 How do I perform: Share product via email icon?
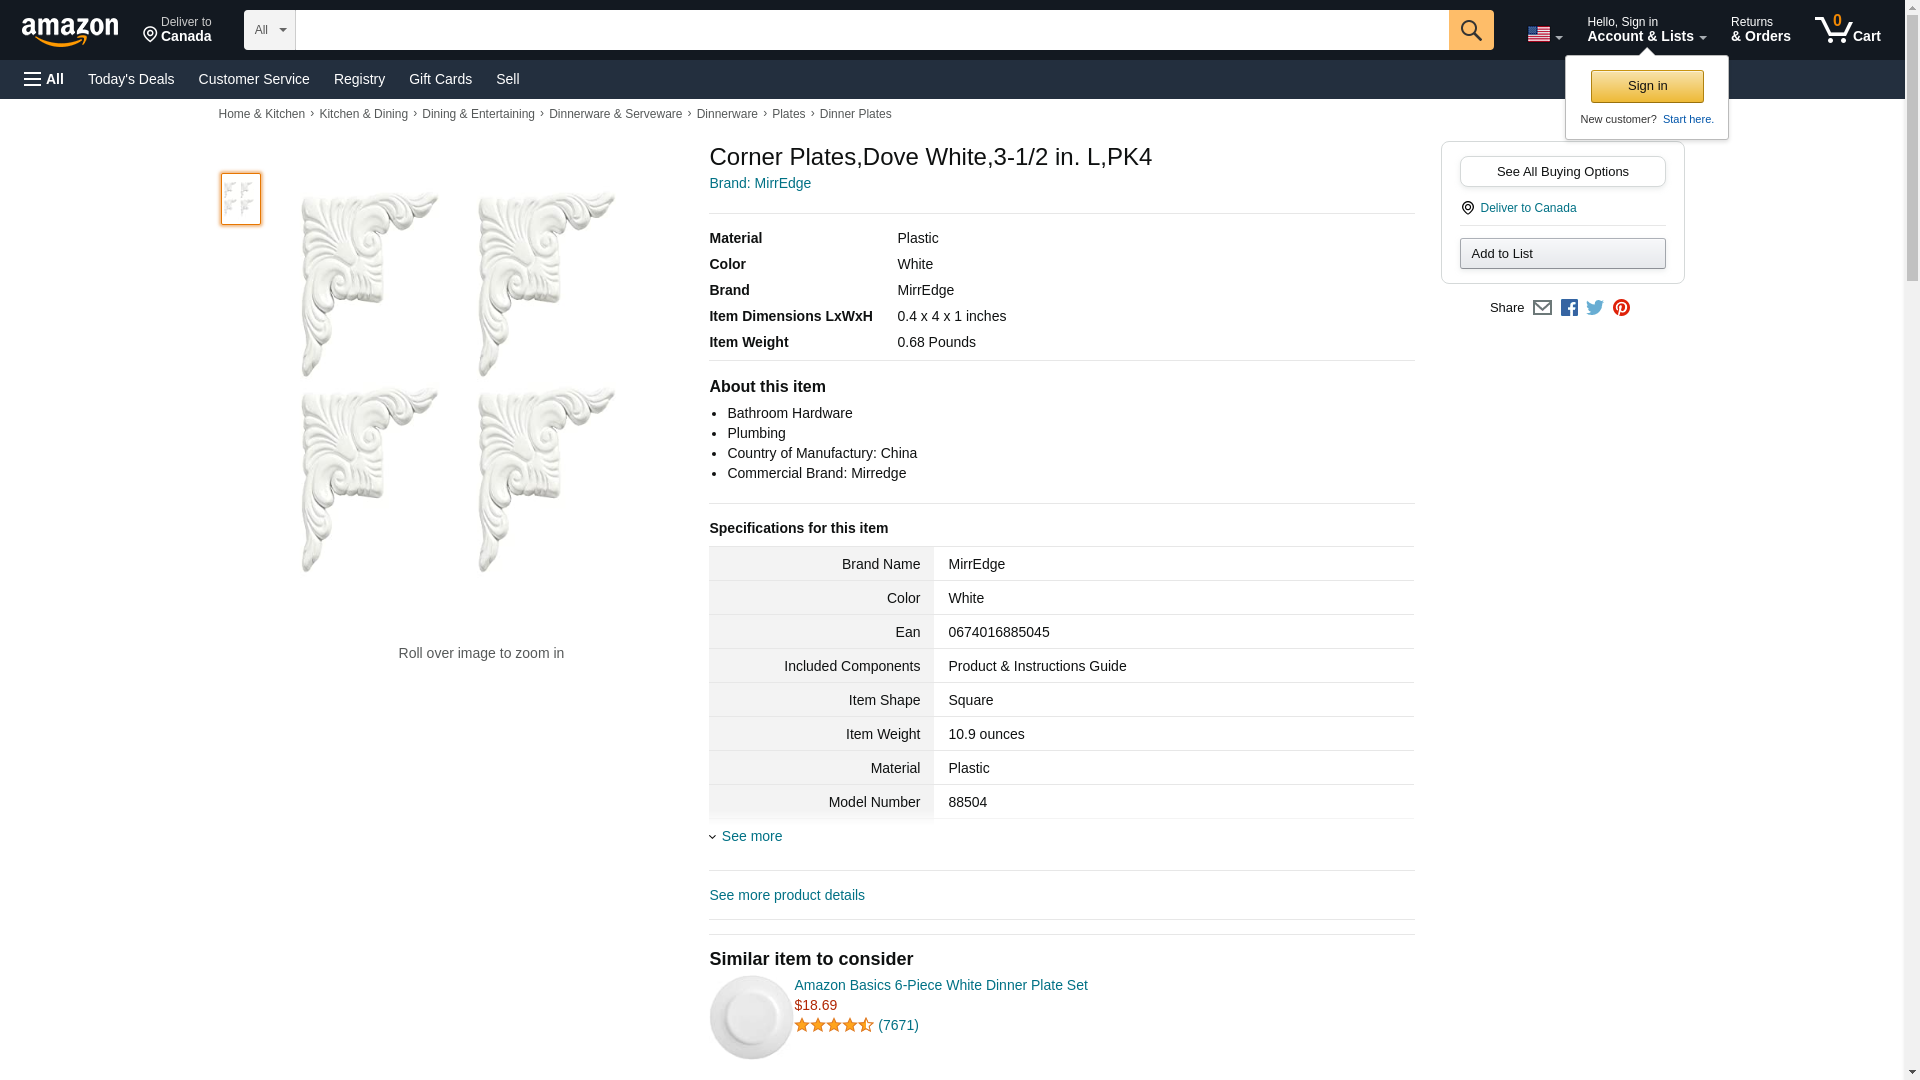coord(1542,308)
